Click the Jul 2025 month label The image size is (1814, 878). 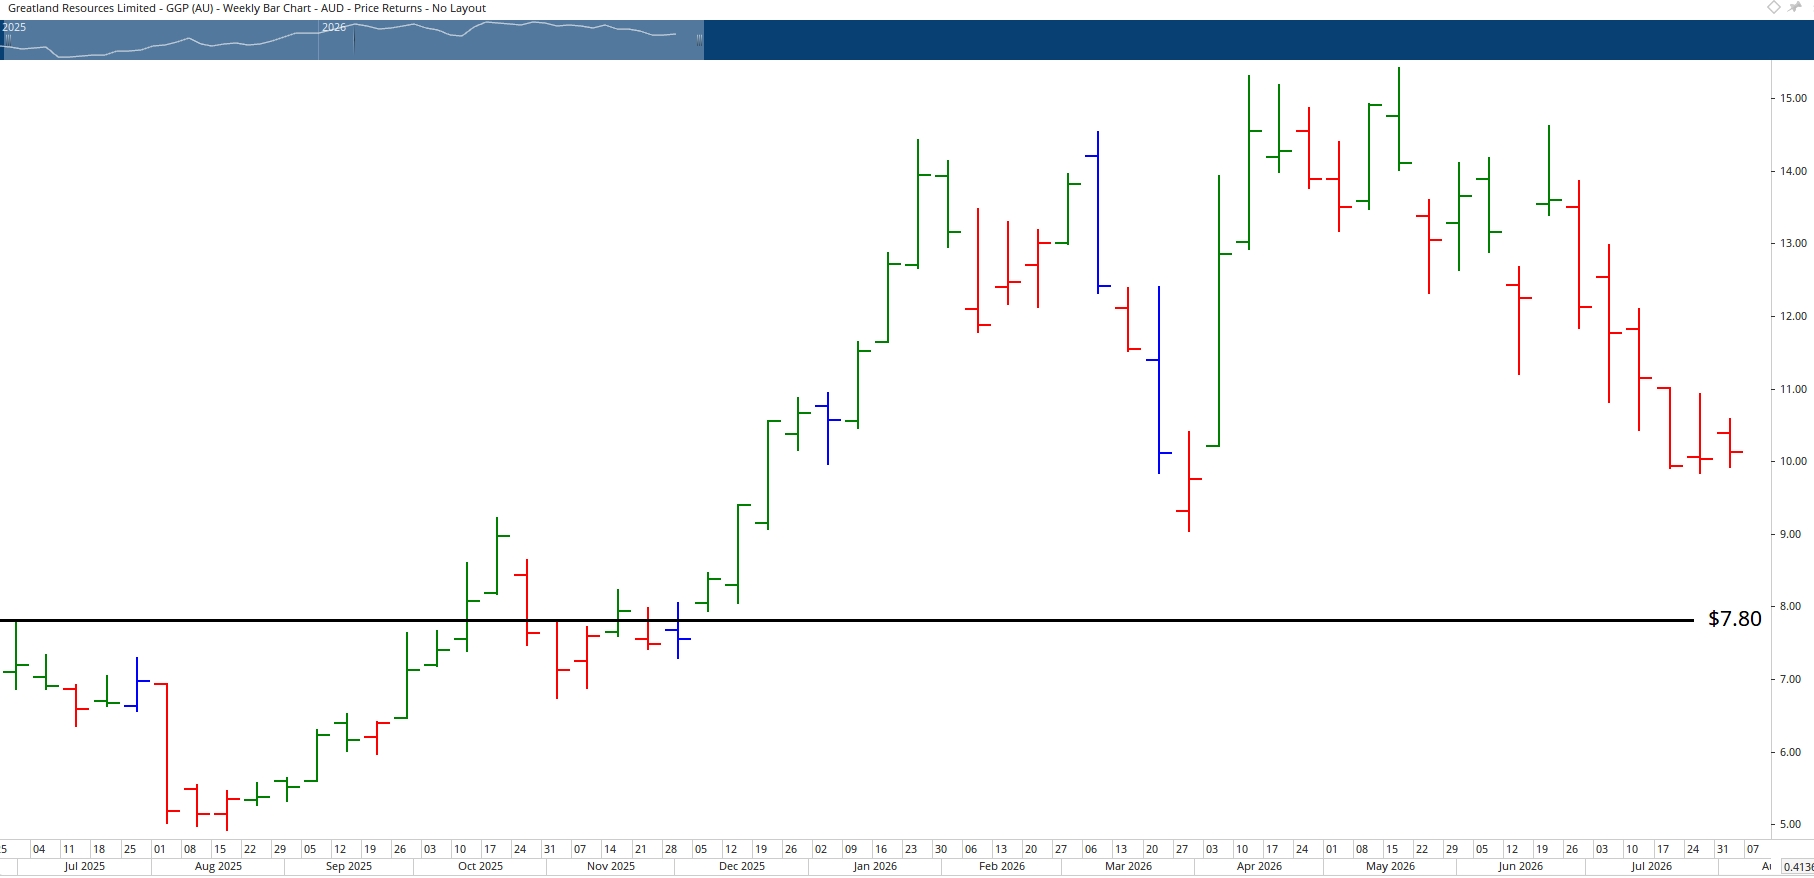[x=85, y=866]
